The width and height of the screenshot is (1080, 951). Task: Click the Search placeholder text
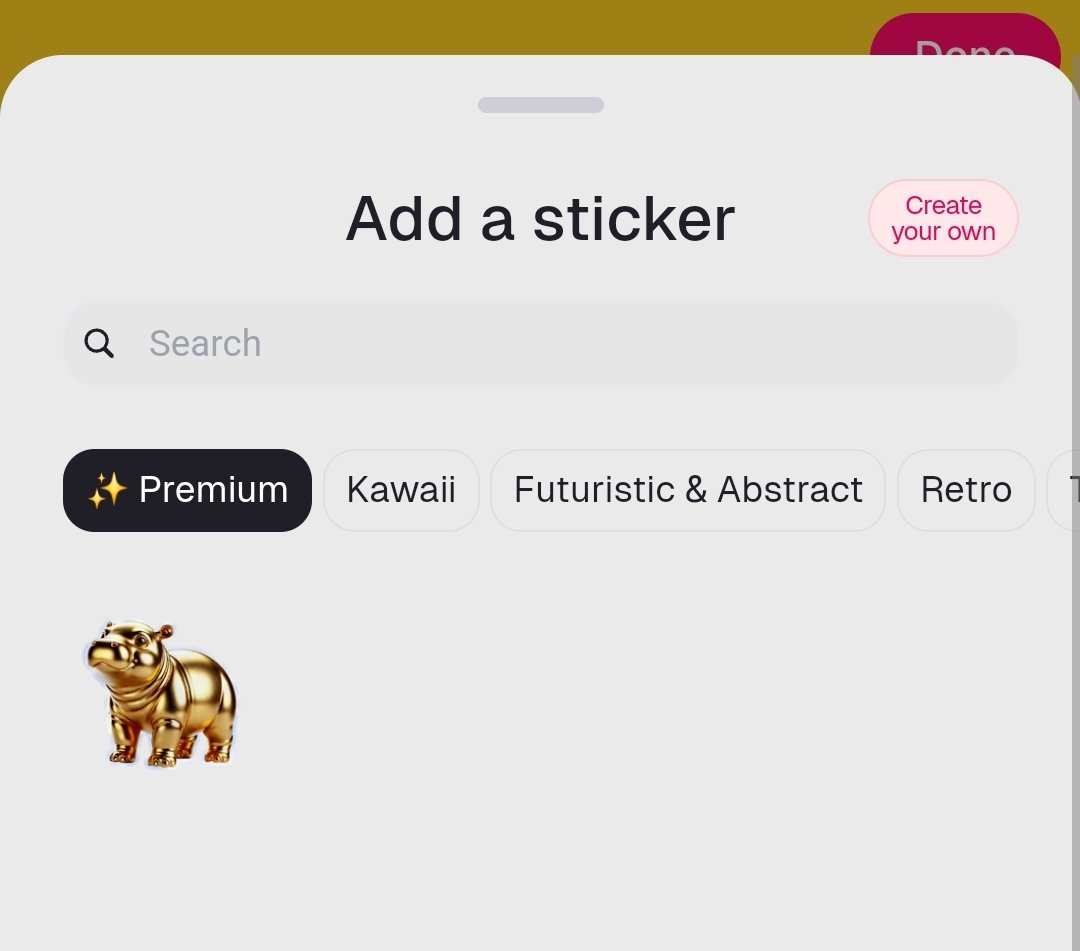(205, 343)
